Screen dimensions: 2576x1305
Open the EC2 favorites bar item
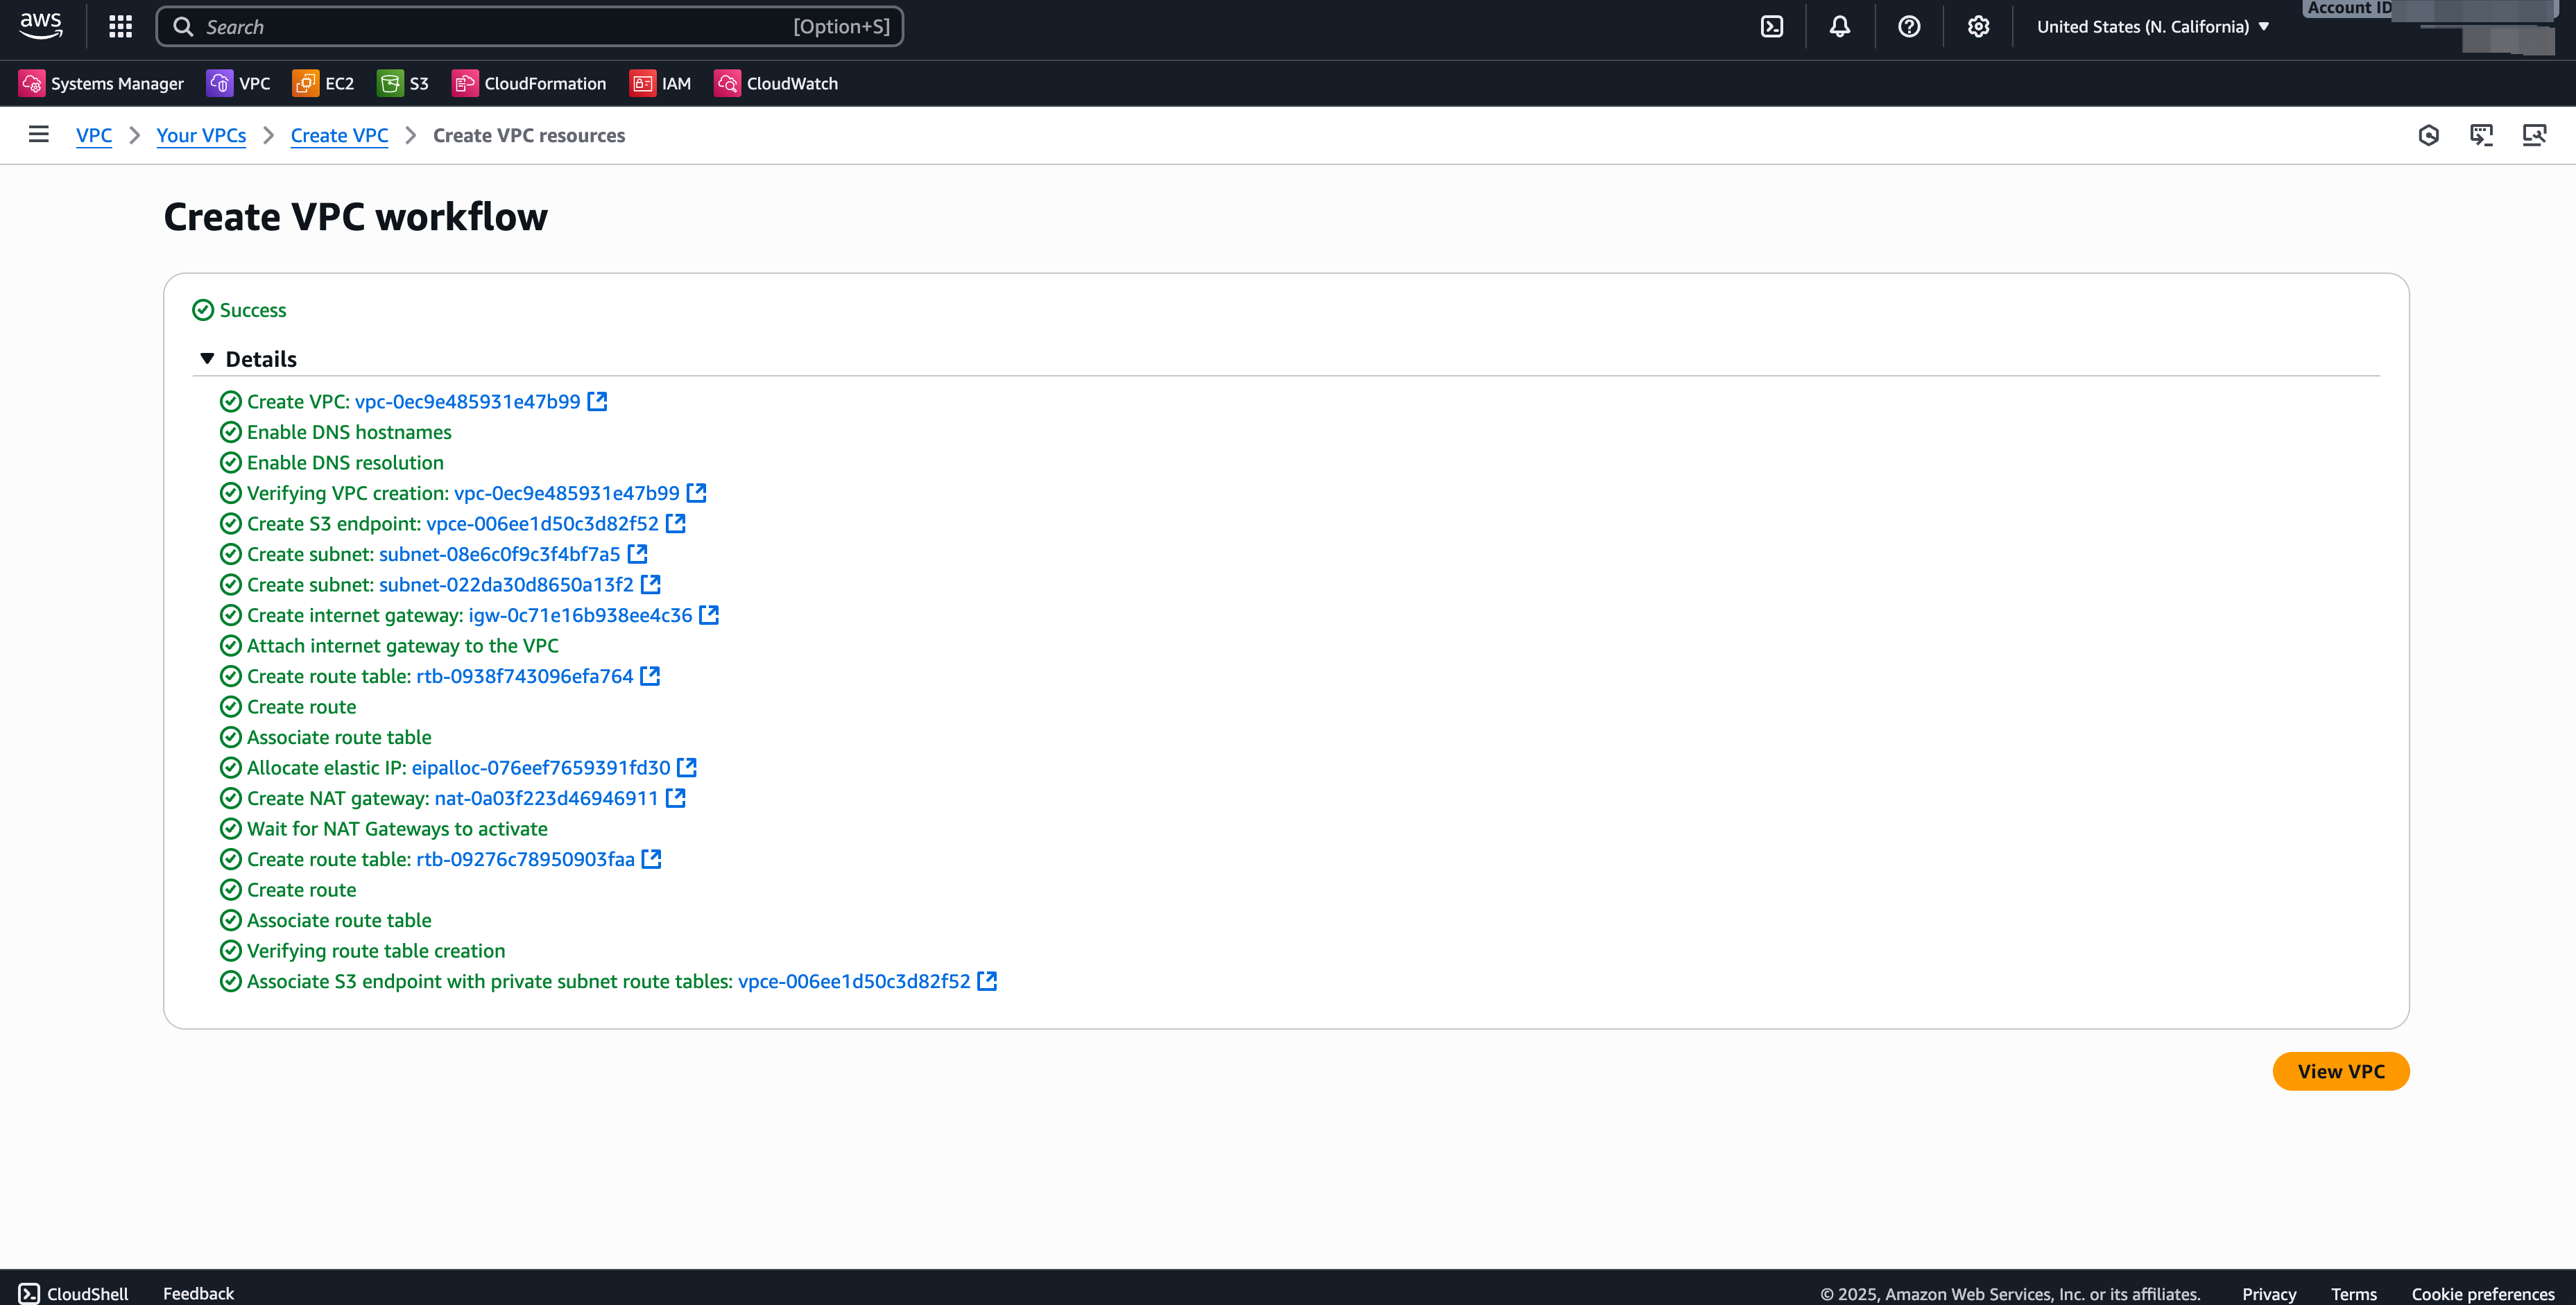(x=323, y=83)
